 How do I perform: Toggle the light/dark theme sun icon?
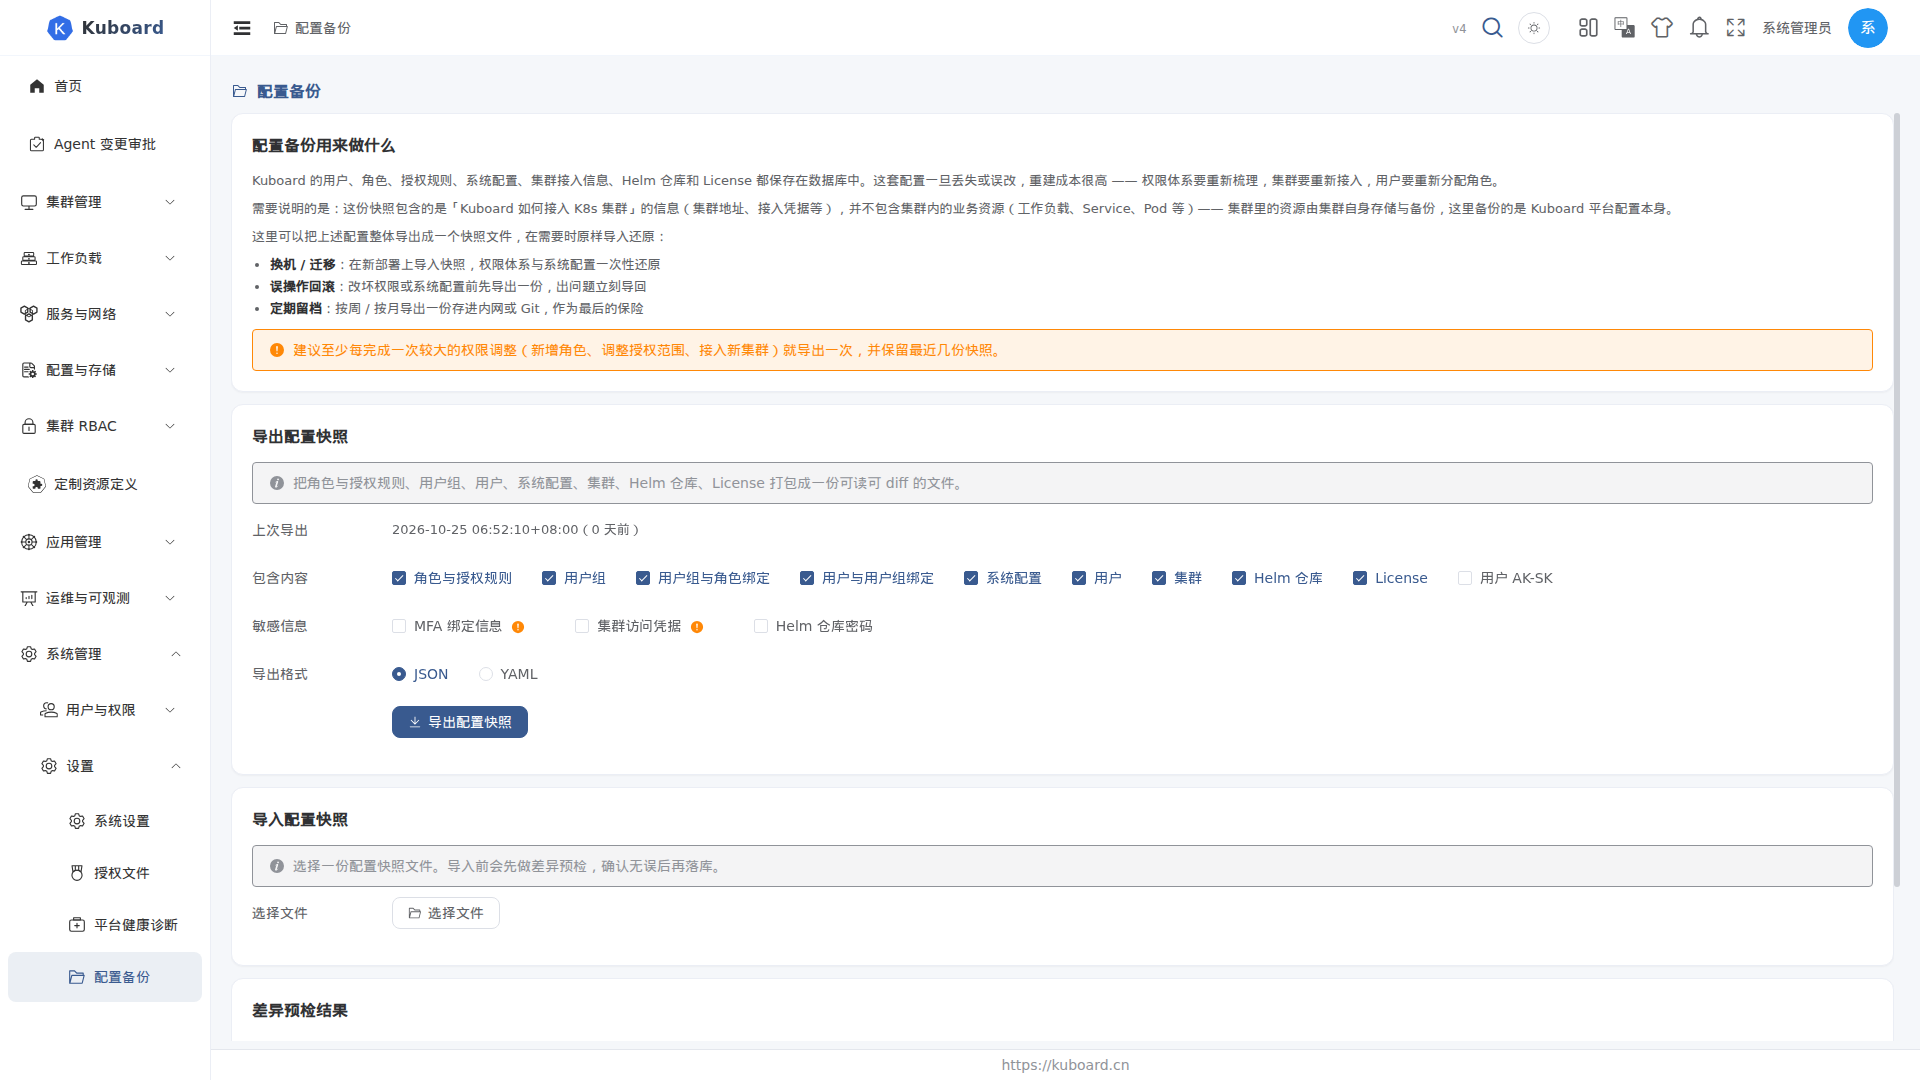1534,28
